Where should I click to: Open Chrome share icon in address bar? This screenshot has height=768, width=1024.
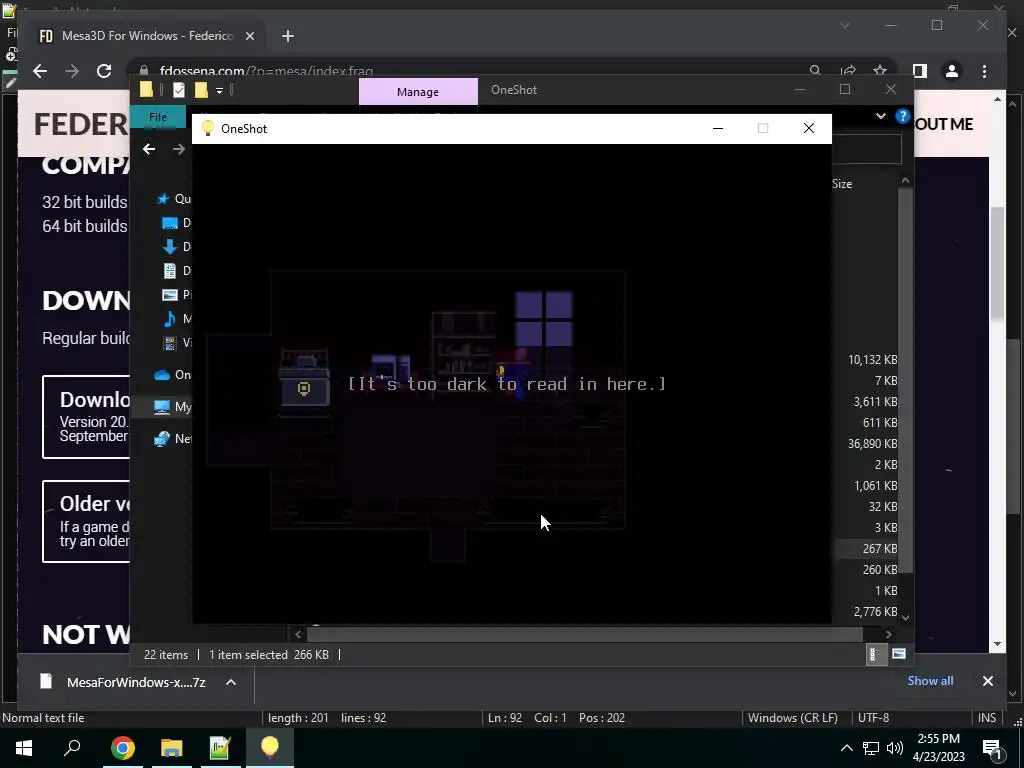pyautogui.click(x=848, y=71)
